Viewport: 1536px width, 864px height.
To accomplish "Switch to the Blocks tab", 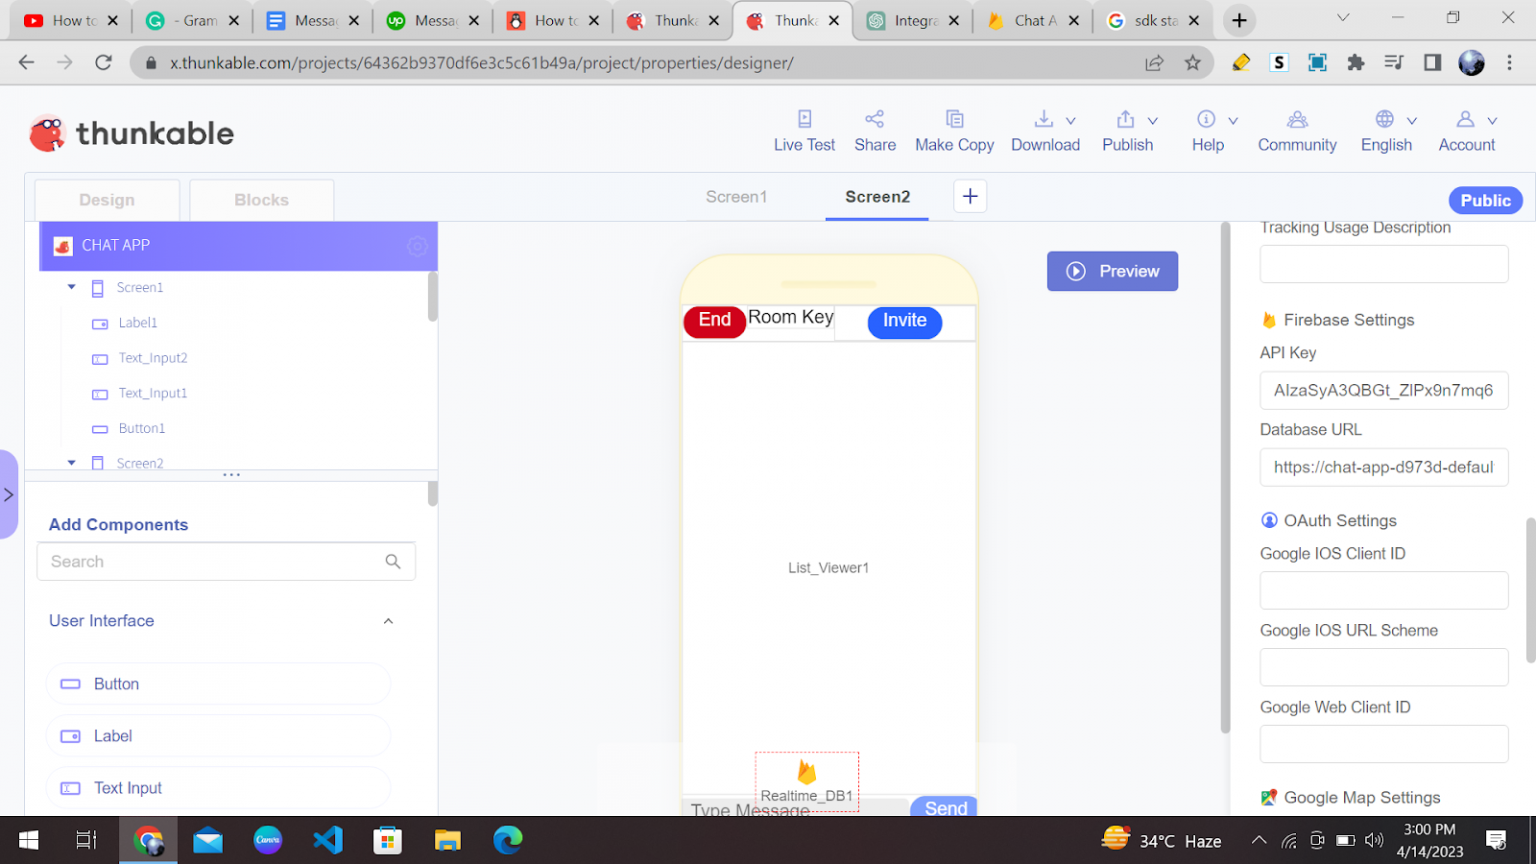I will point(261,200).
